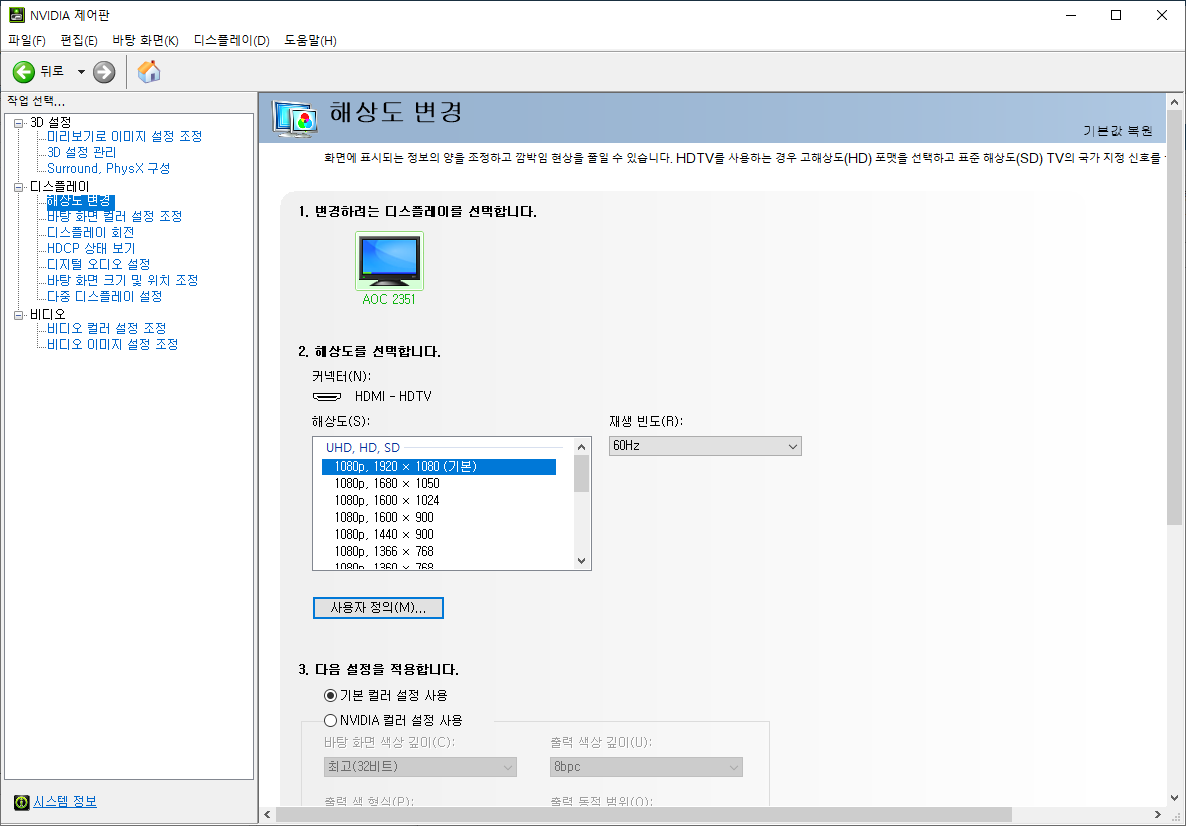This screenshot has height=826, width=1186.
Task: Open the Home icon in toolbar
Action: point(149,72)
